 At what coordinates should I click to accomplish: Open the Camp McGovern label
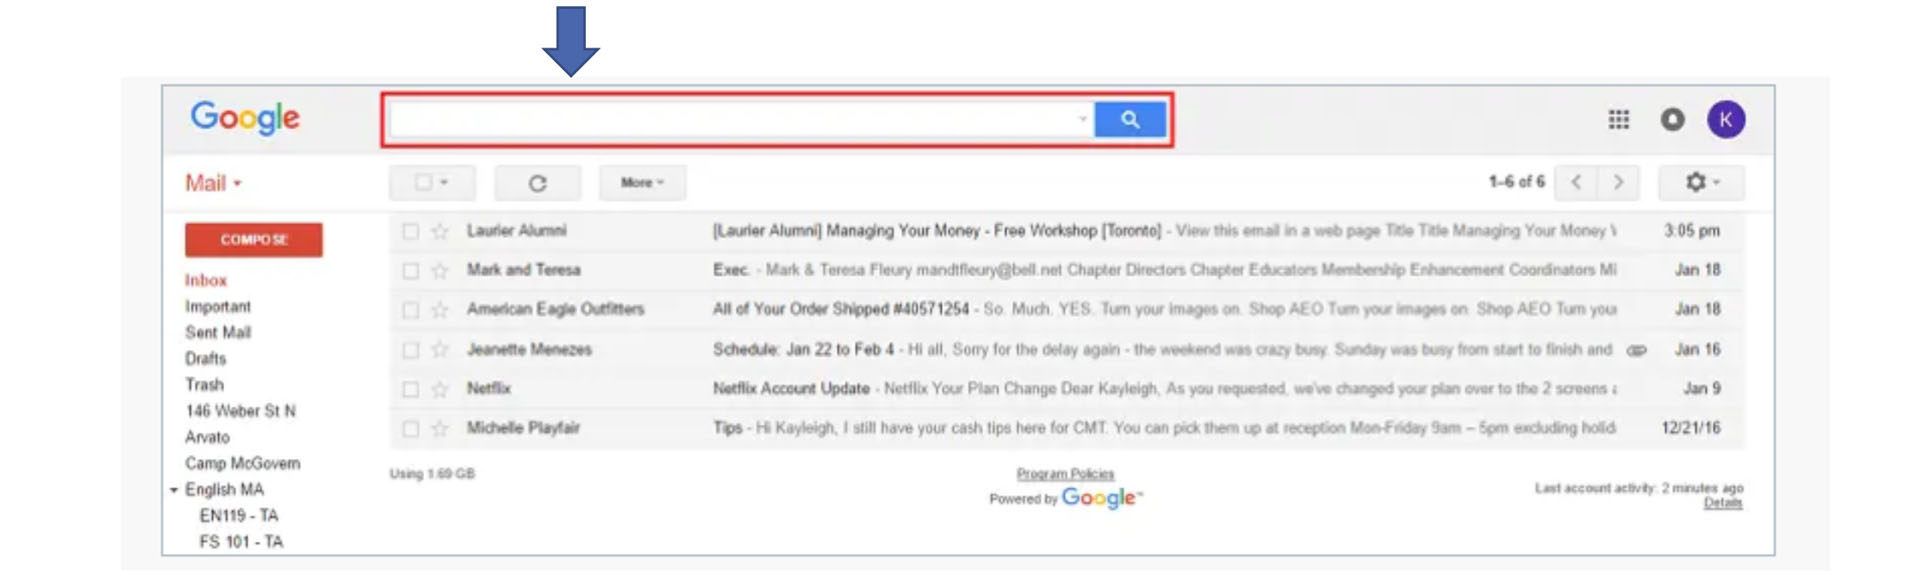242,463
